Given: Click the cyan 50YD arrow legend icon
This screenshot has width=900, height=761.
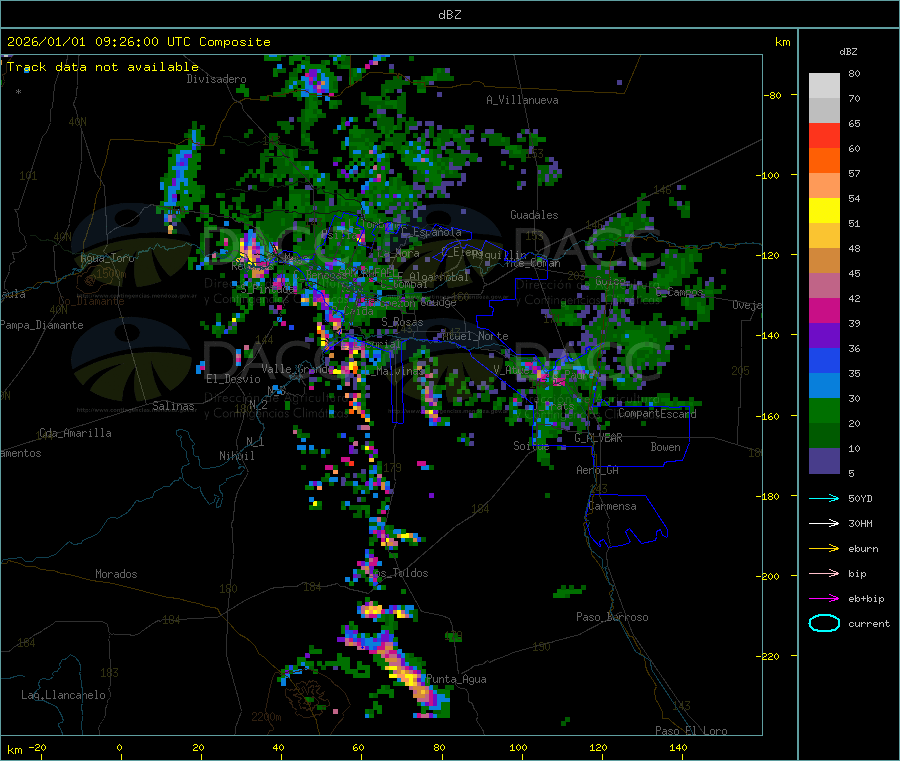Looking at the screenshot, I should coord(824,498).
